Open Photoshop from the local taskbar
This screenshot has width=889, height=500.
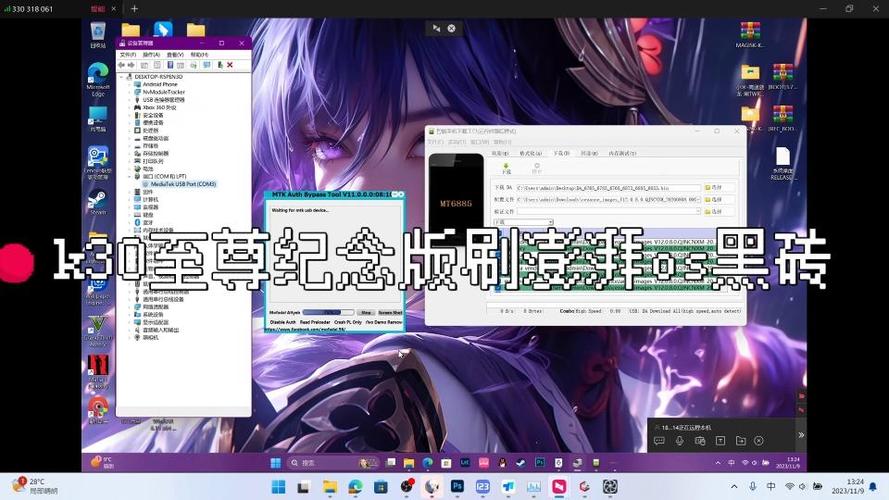(x=457, y=486)
